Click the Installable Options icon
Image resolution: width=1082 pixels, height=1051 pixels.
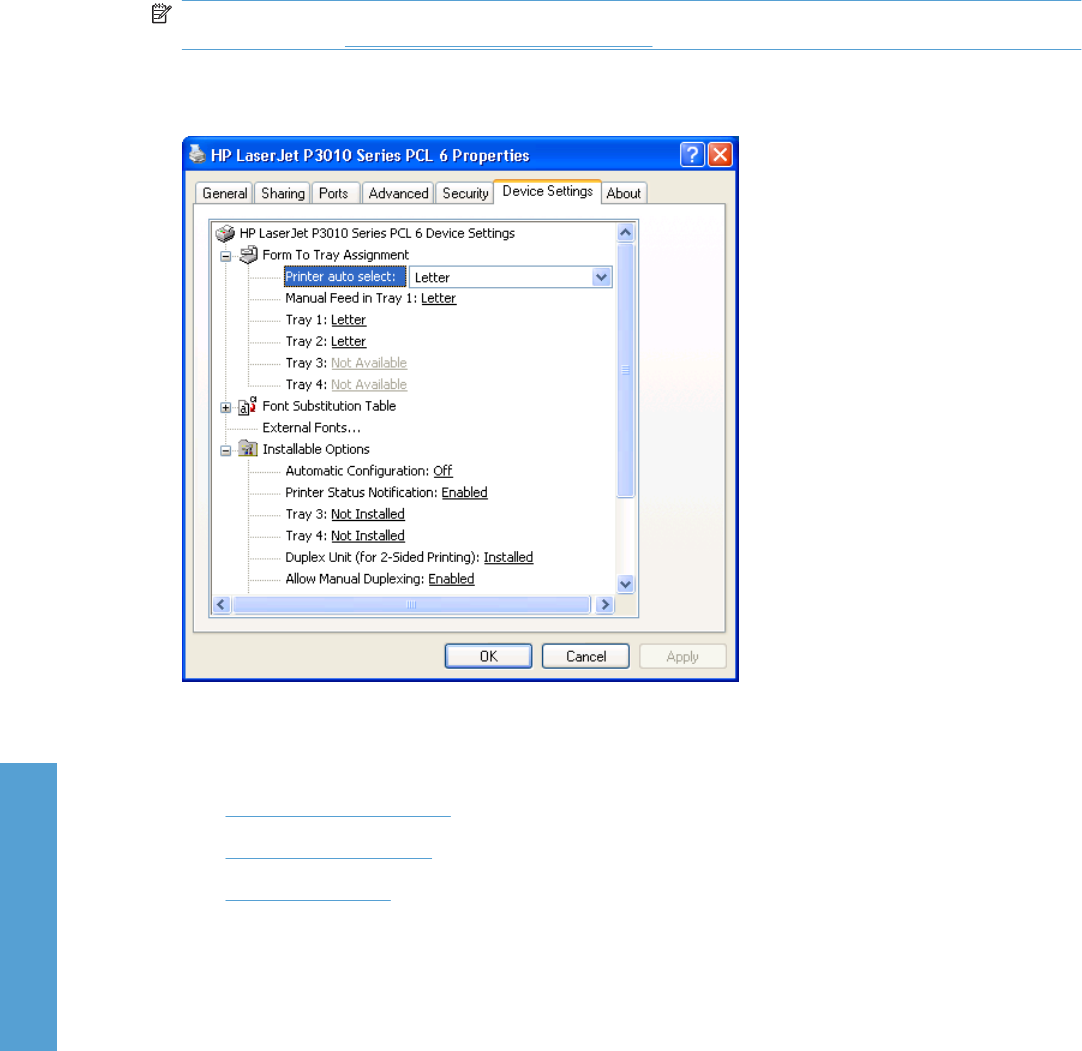[x=248, y=449]
